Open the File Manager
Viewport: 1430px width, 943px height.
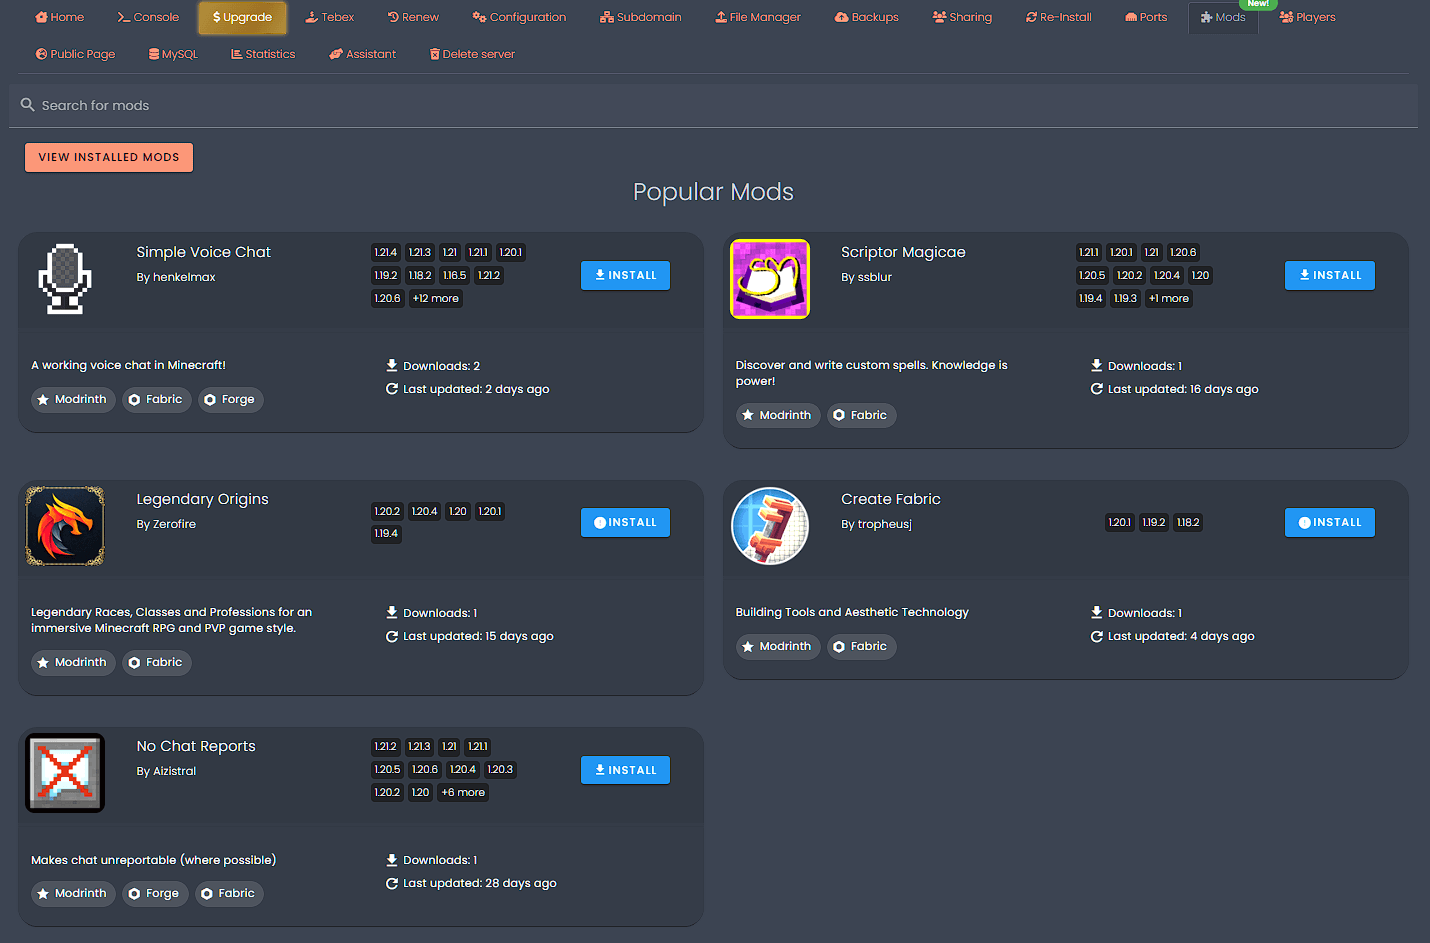coord(758,17)
